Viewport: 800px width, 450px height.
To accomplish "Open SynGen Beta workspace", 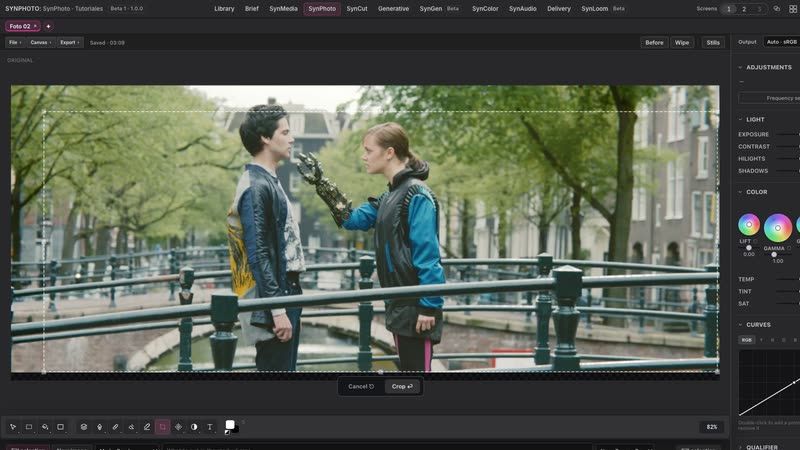I will pyautogui.click(x=439, y=9).
